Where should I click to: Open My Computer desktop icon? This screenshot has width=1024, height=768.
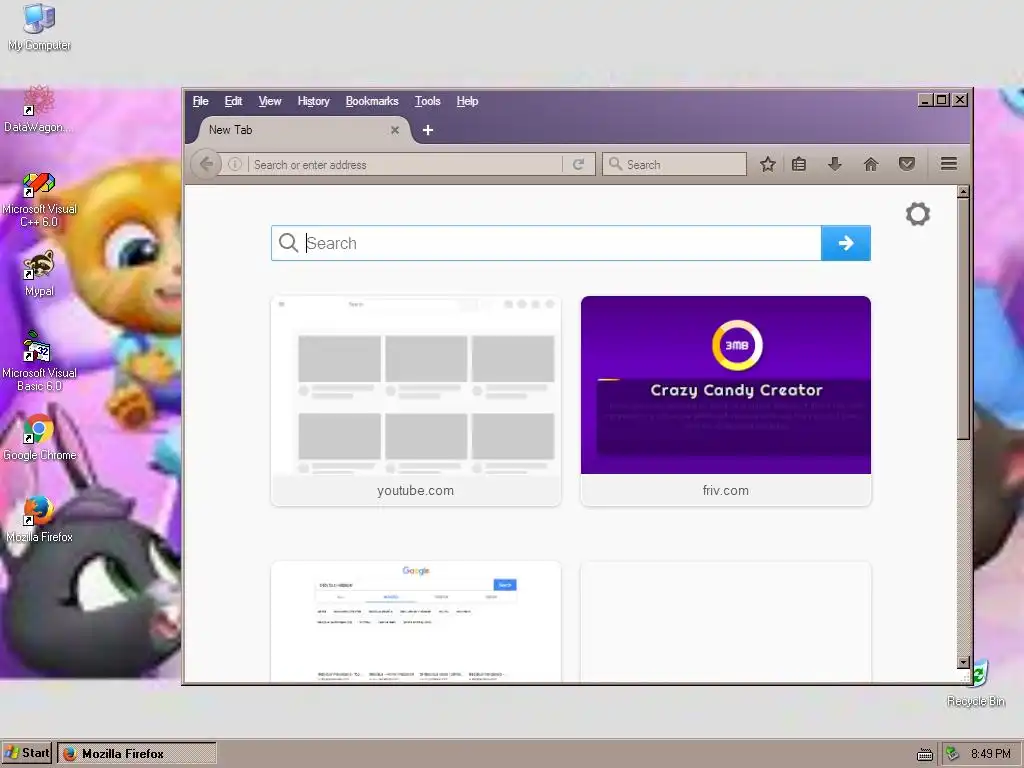[39, 27]
